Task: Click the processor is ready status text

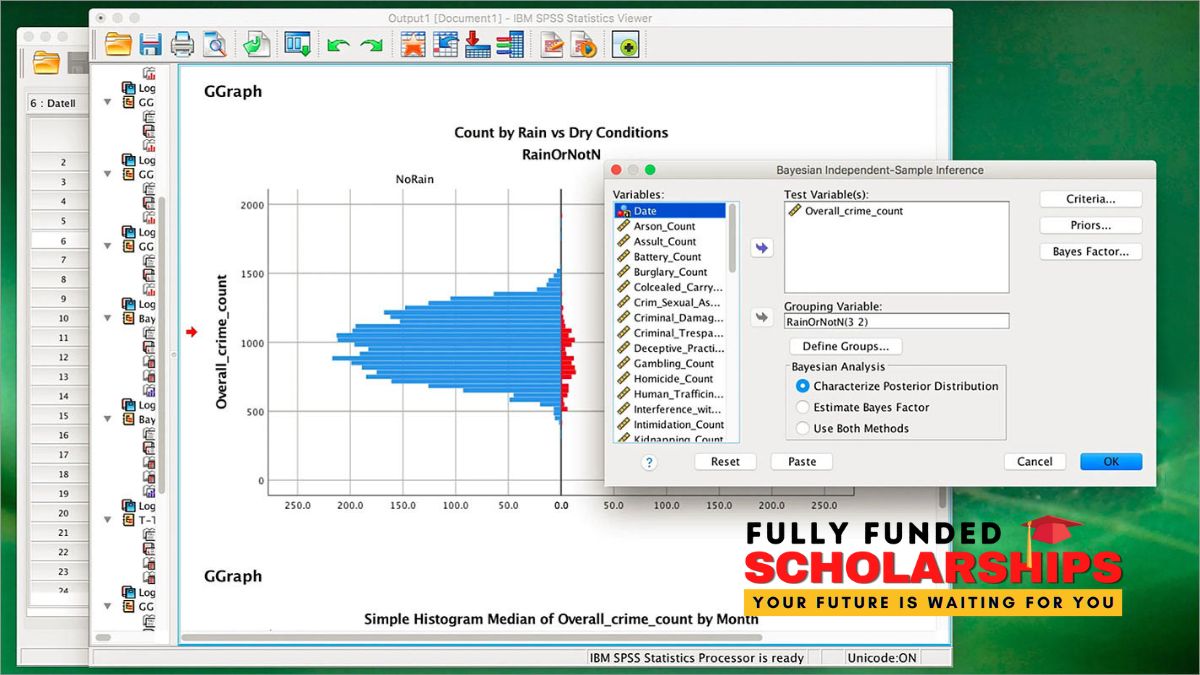Action: 697,658
